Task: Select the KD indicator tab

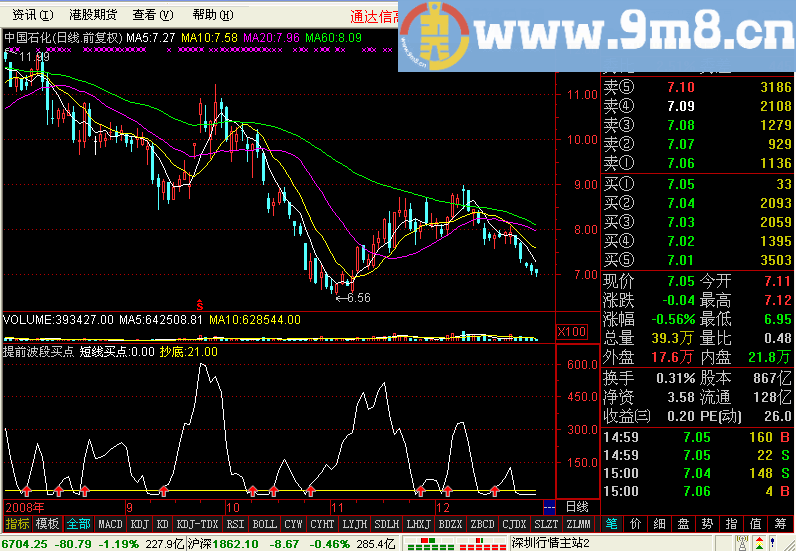Action: pos(162,524)
